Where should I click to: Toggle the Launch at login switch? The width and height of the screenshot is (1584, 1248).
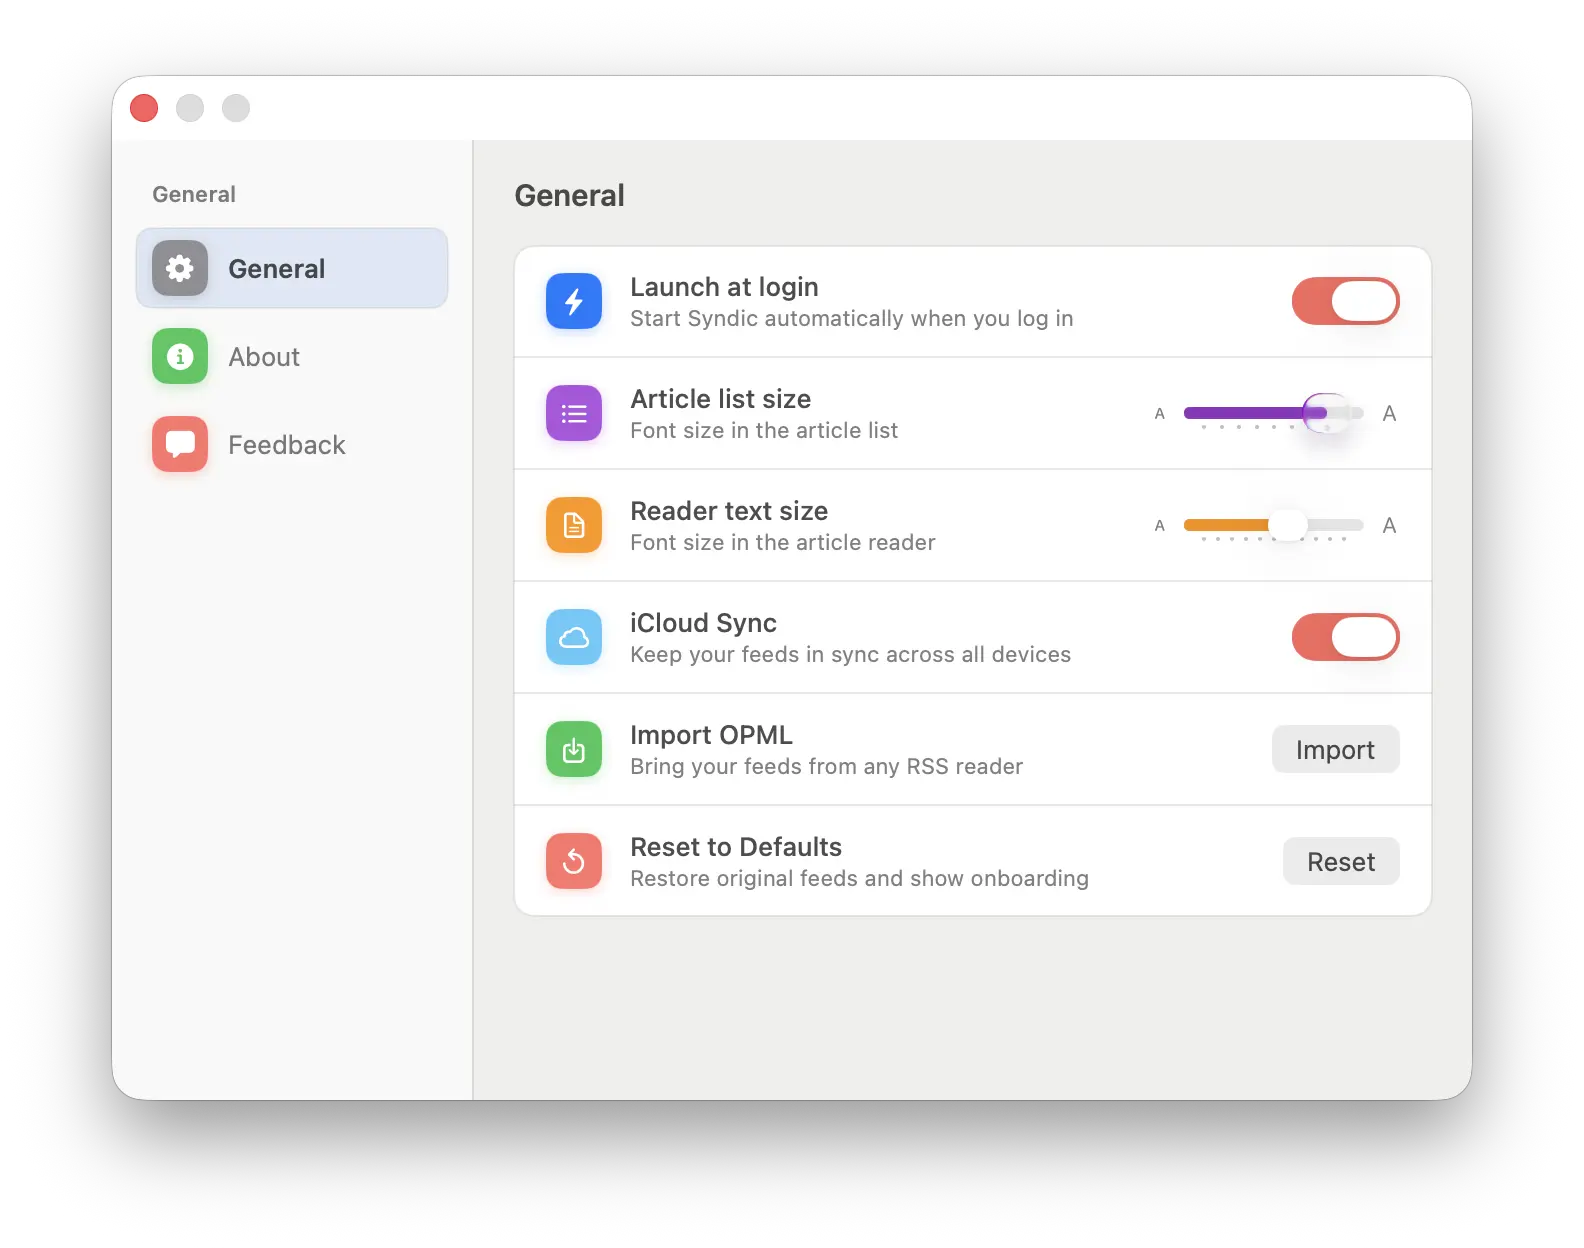(1345, 301)
